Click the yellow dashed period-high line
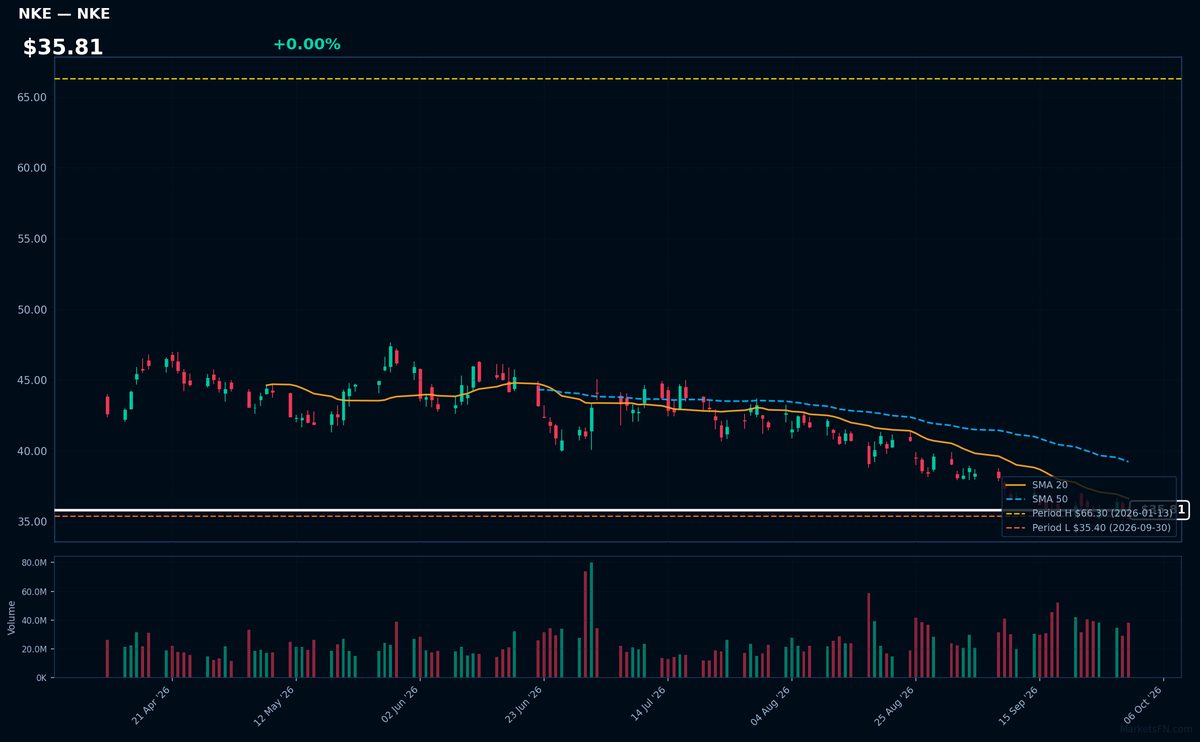Screen dimensions: 1200x742 pyautogui.click(x=617, y=79)
